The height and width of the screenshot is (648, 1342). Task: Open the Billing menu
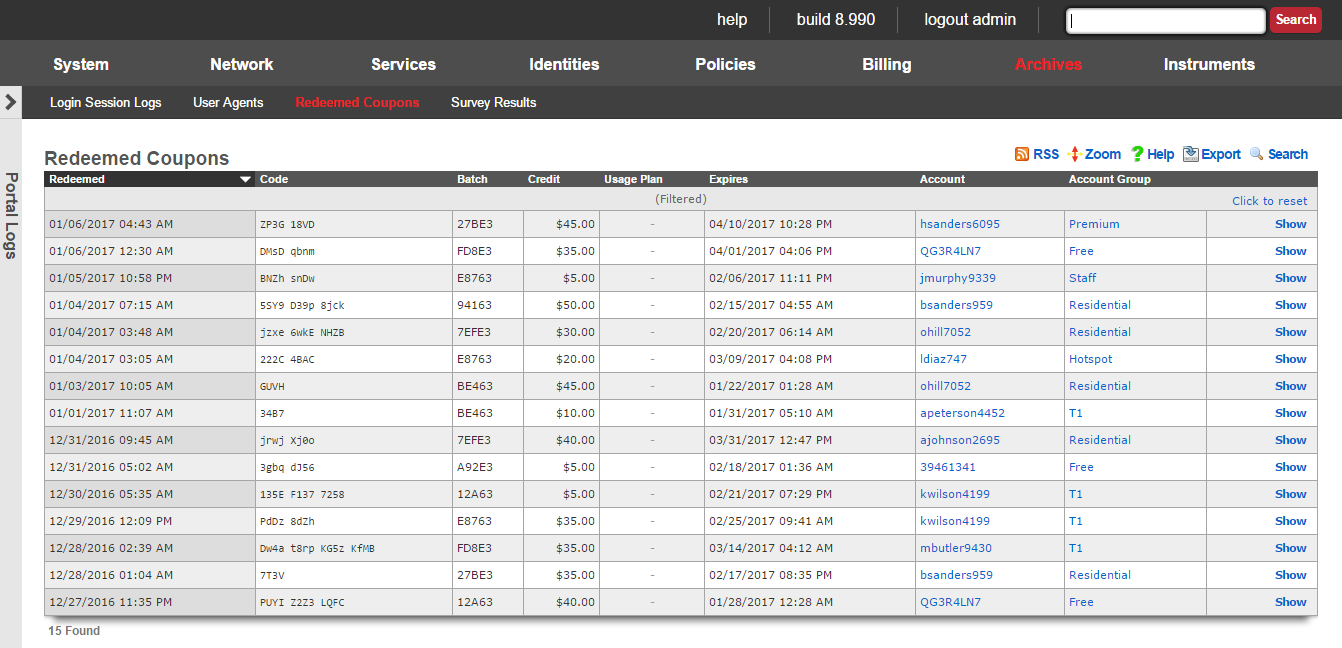887,64
